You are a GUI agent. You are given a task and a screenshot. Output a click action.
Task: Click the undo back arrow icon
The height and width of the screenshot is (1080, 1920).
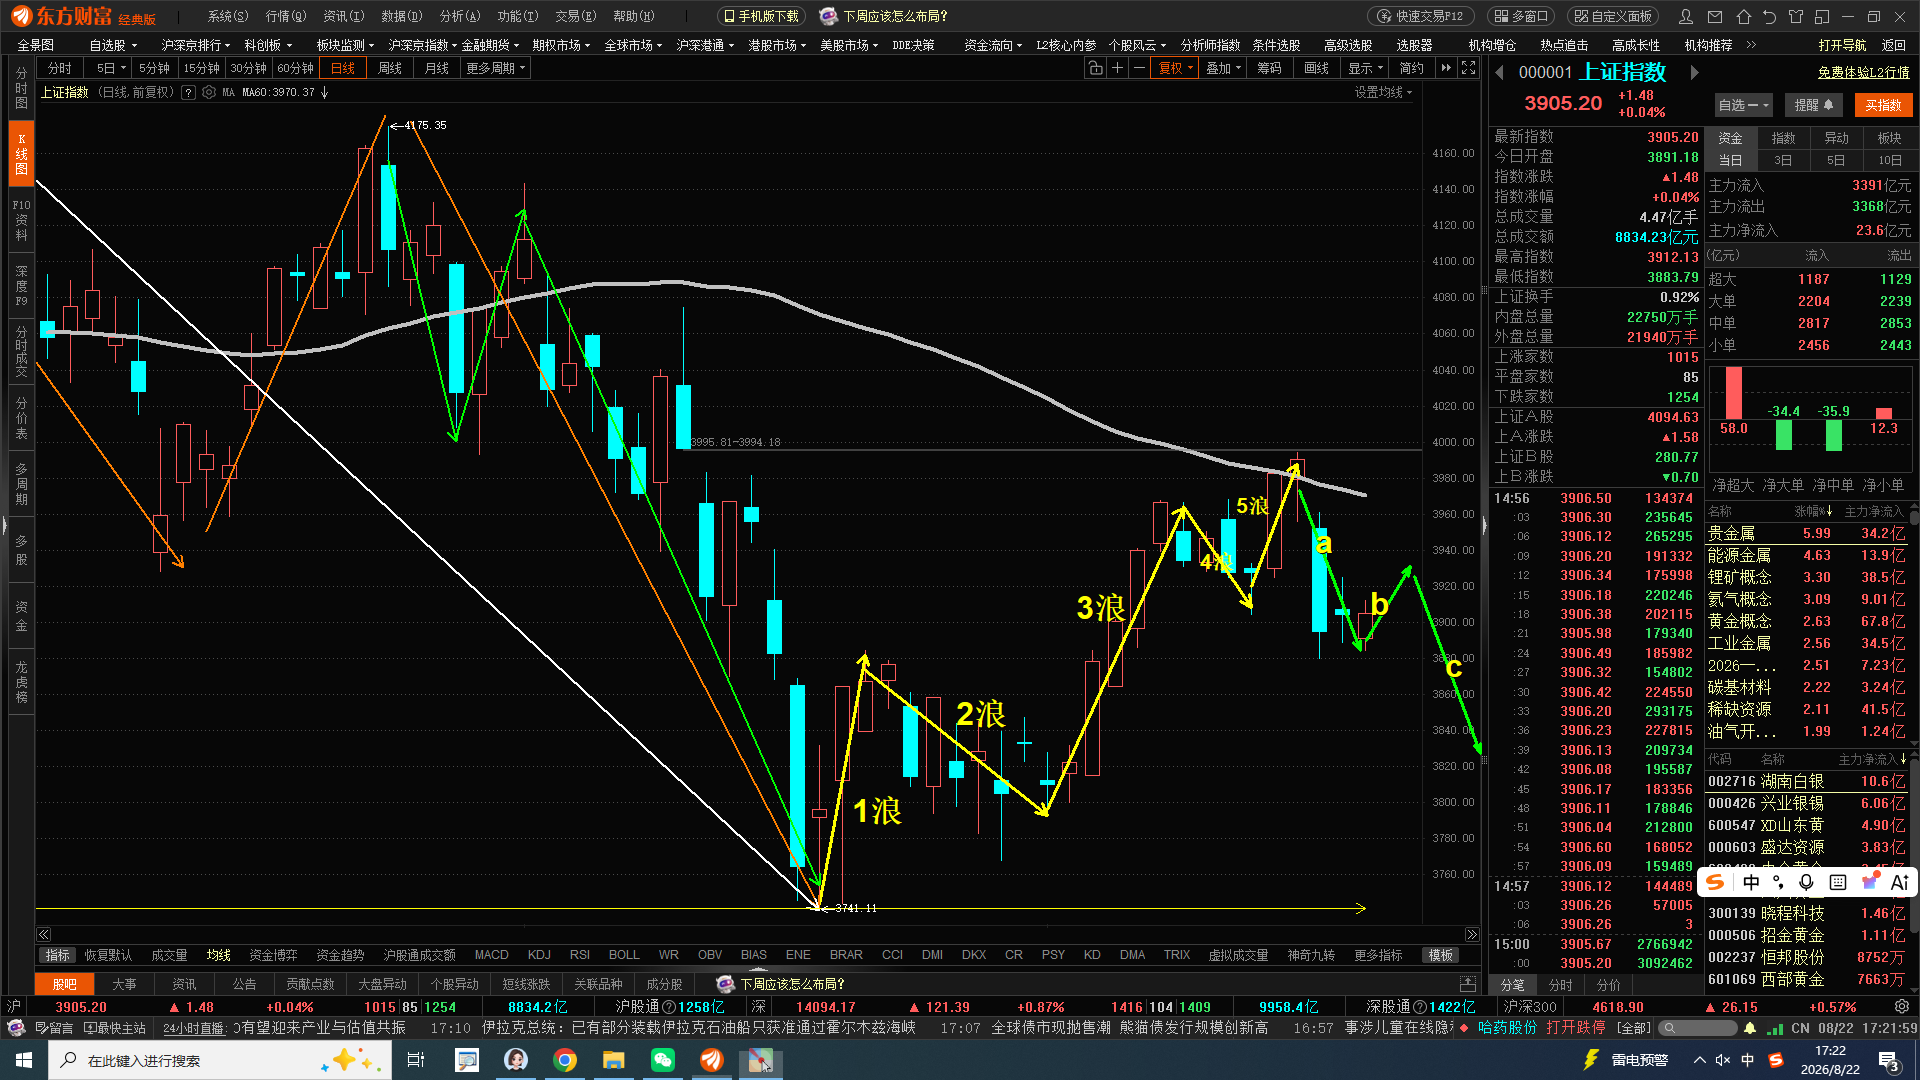pyautogui.click(x=1770, y=16)
